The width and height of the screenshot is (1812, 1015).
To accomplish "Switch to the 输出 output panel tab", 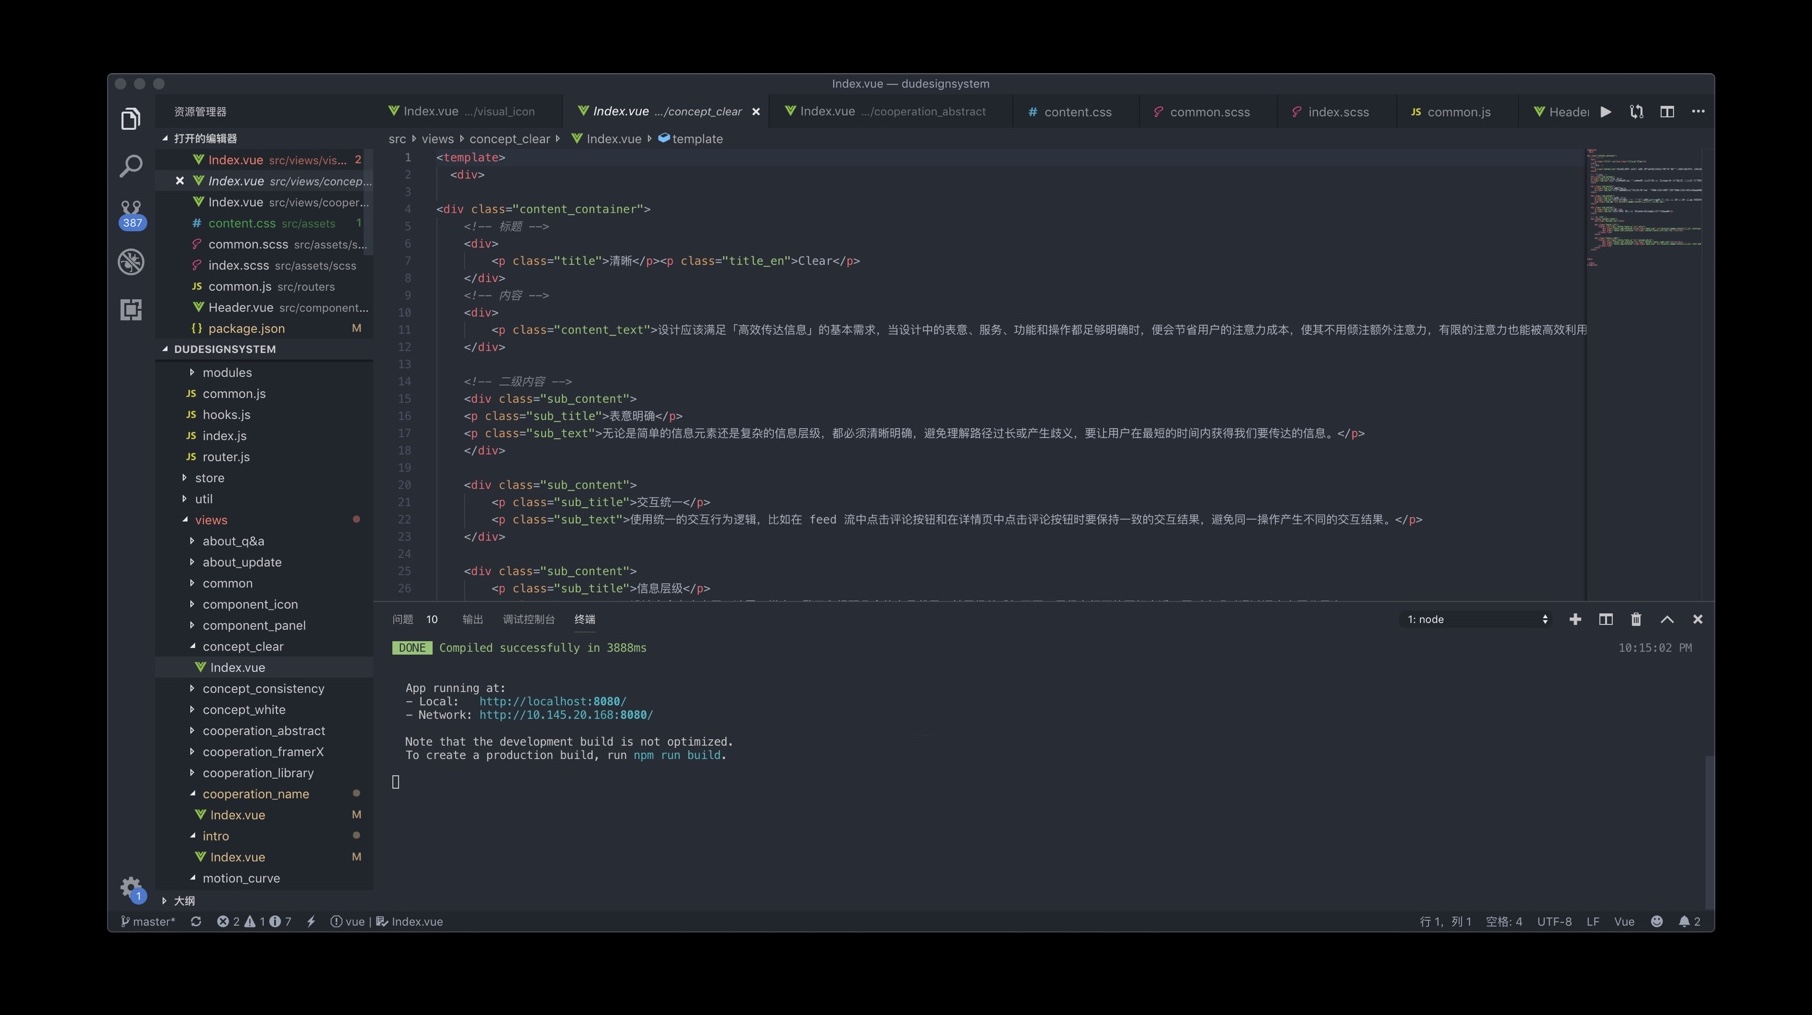I will tap(472, 620).
